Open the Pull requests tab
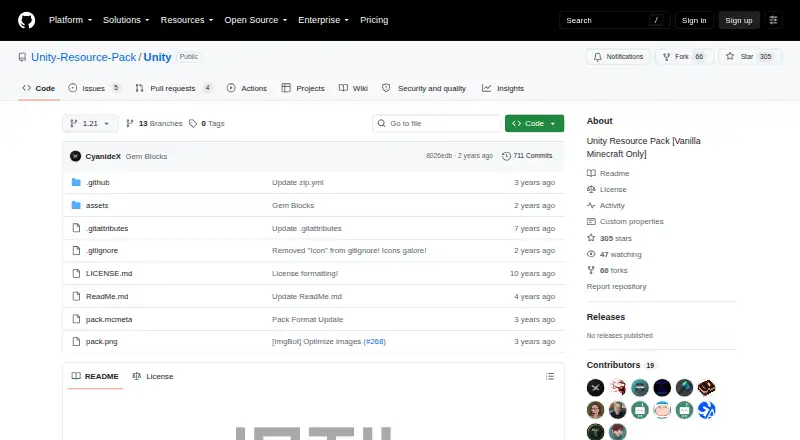The height and width of the screenshot is (440, 800). [x=173, y=88]
